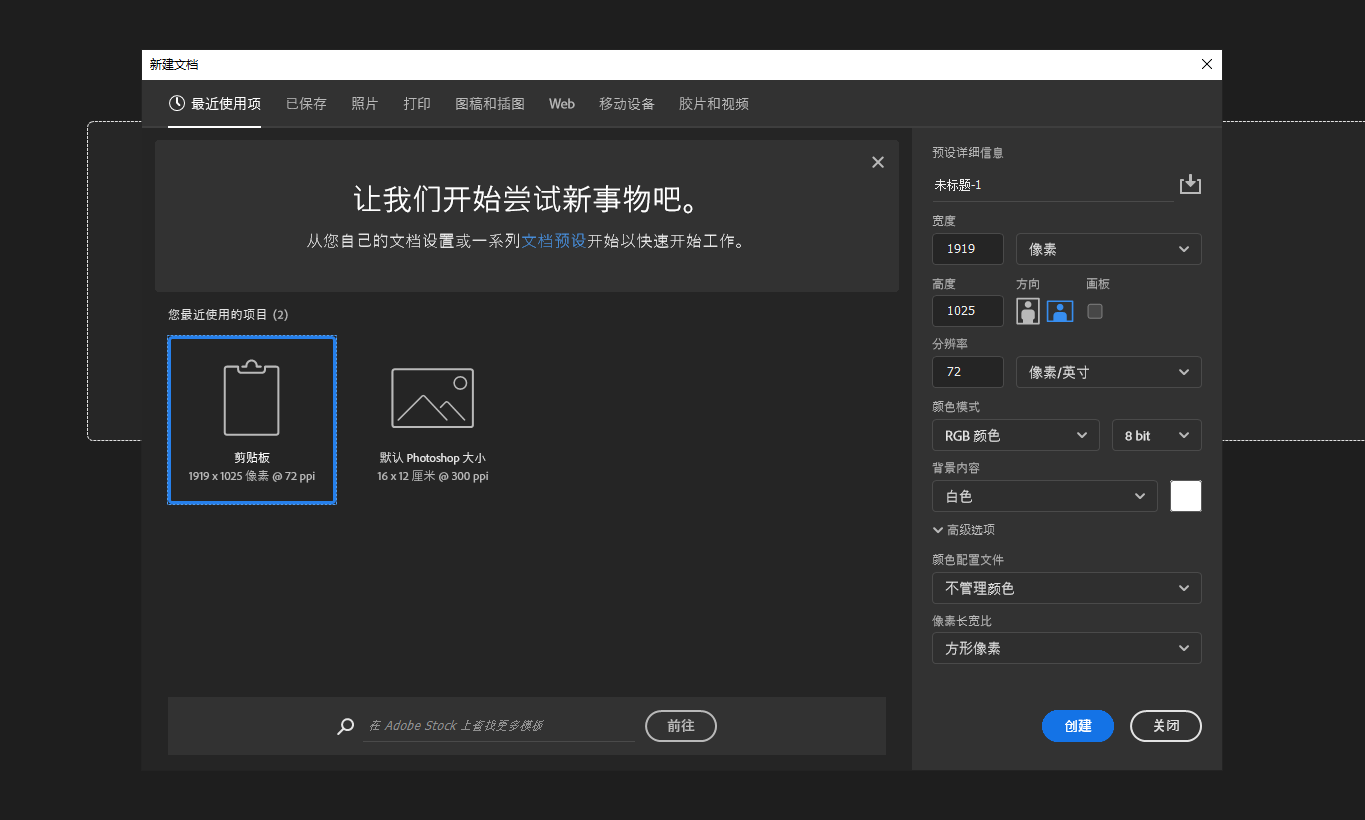This screenshot has height=820, width=1365.
Task: Select landscape orientation under 方向
Action: click(1059, 311)
